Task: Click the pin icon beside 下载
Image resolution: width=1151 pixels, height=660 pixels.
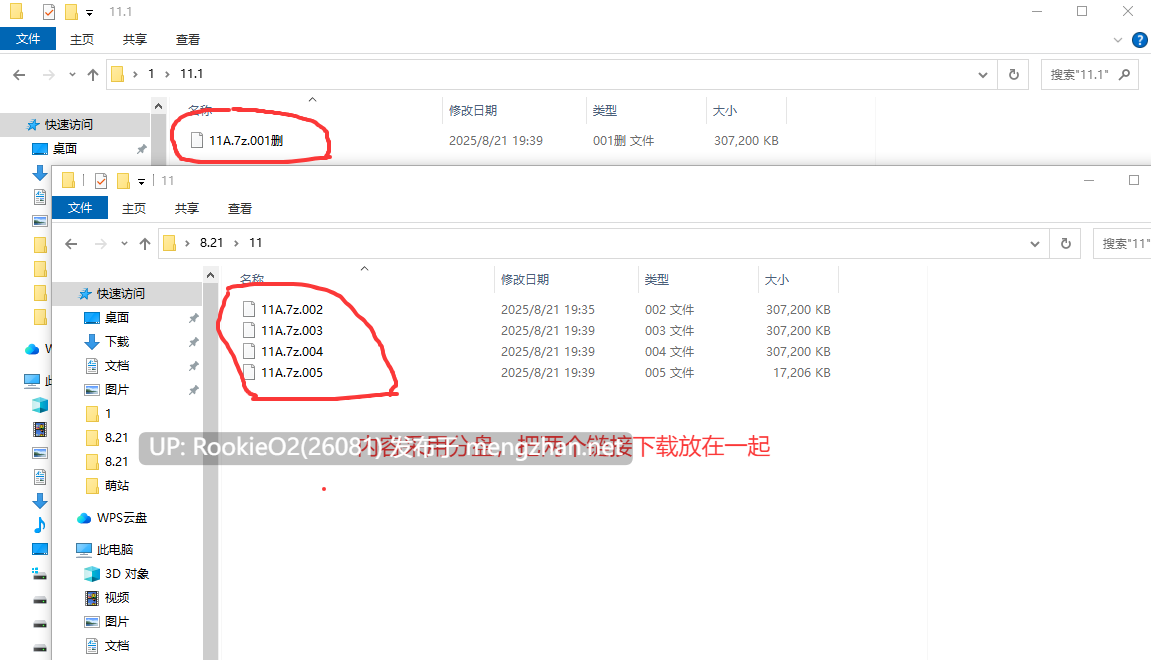Action: pos(193,342)
